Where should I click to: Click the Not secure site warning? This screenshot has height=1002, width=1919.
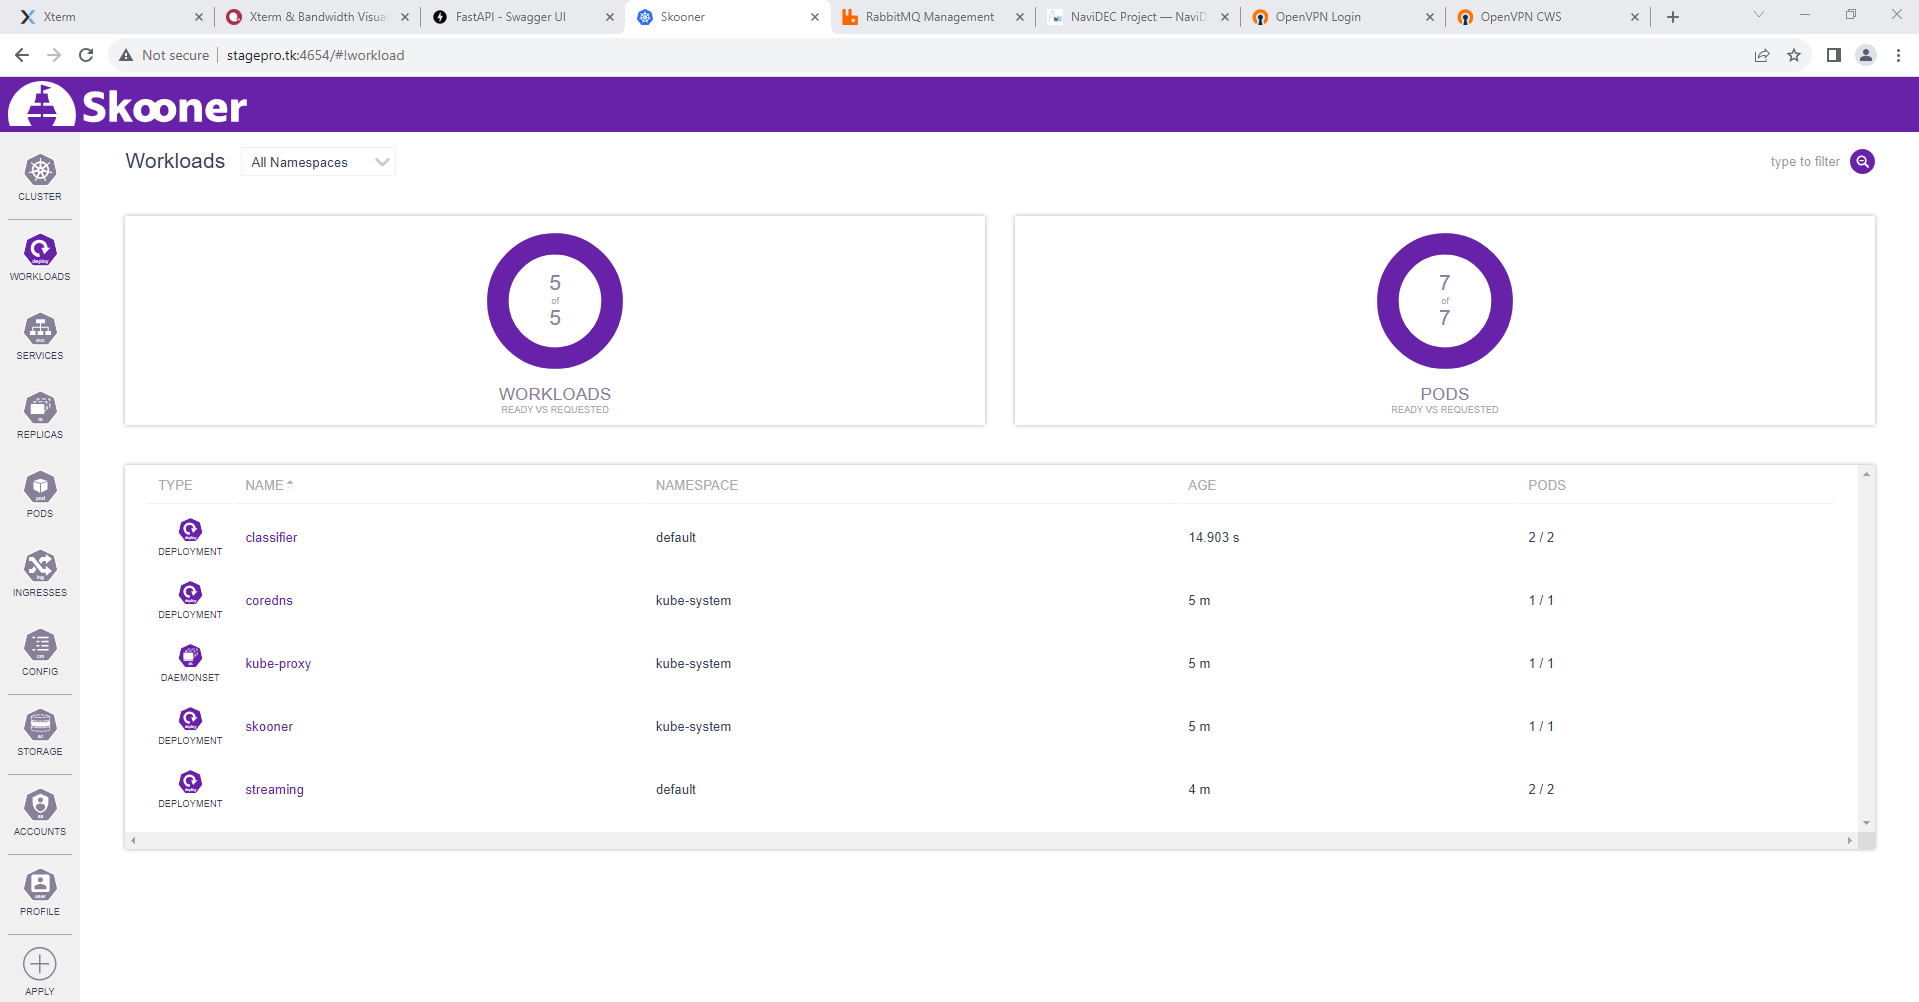pyautogui.click(x=164, y=55)
